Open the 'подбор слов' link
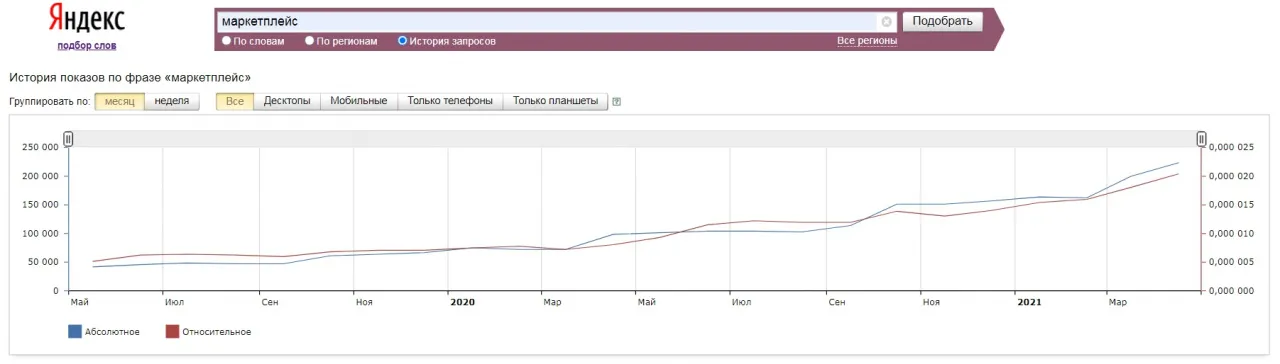1280x364 pixels. 87,45
